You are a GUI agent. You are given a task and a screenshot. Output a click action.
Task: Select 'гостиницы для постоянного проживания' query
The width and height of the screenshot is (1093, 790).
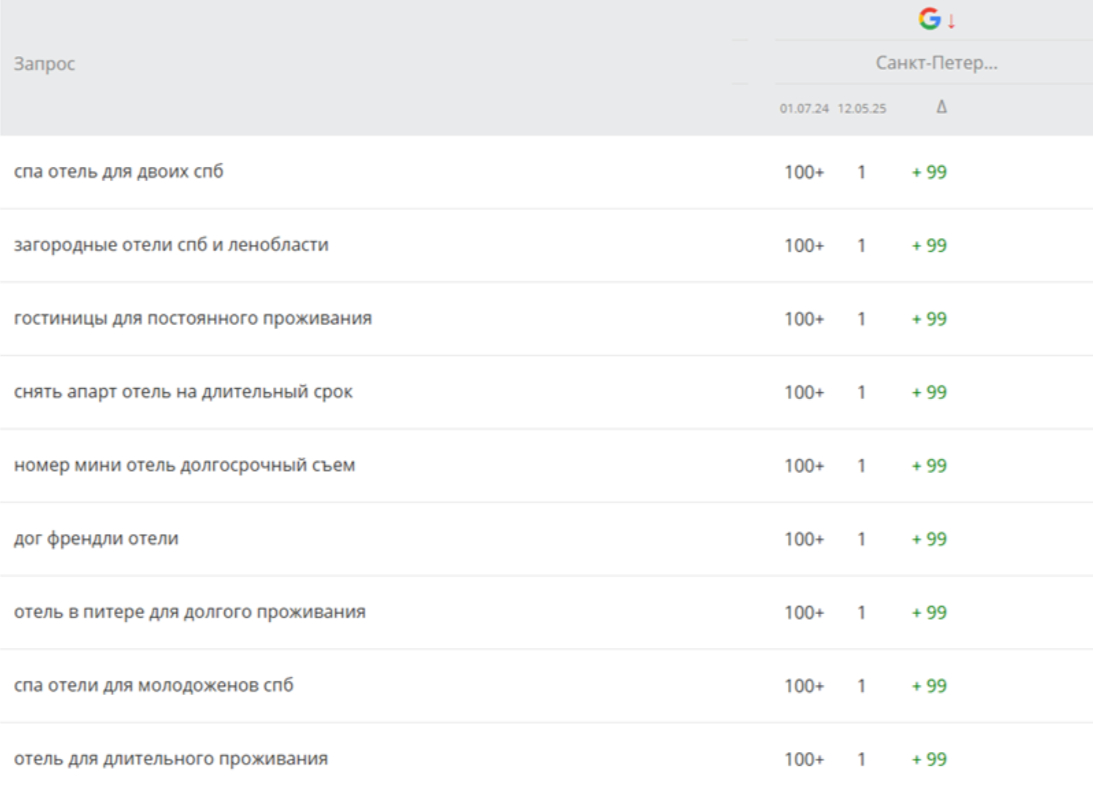pos(193,319)
